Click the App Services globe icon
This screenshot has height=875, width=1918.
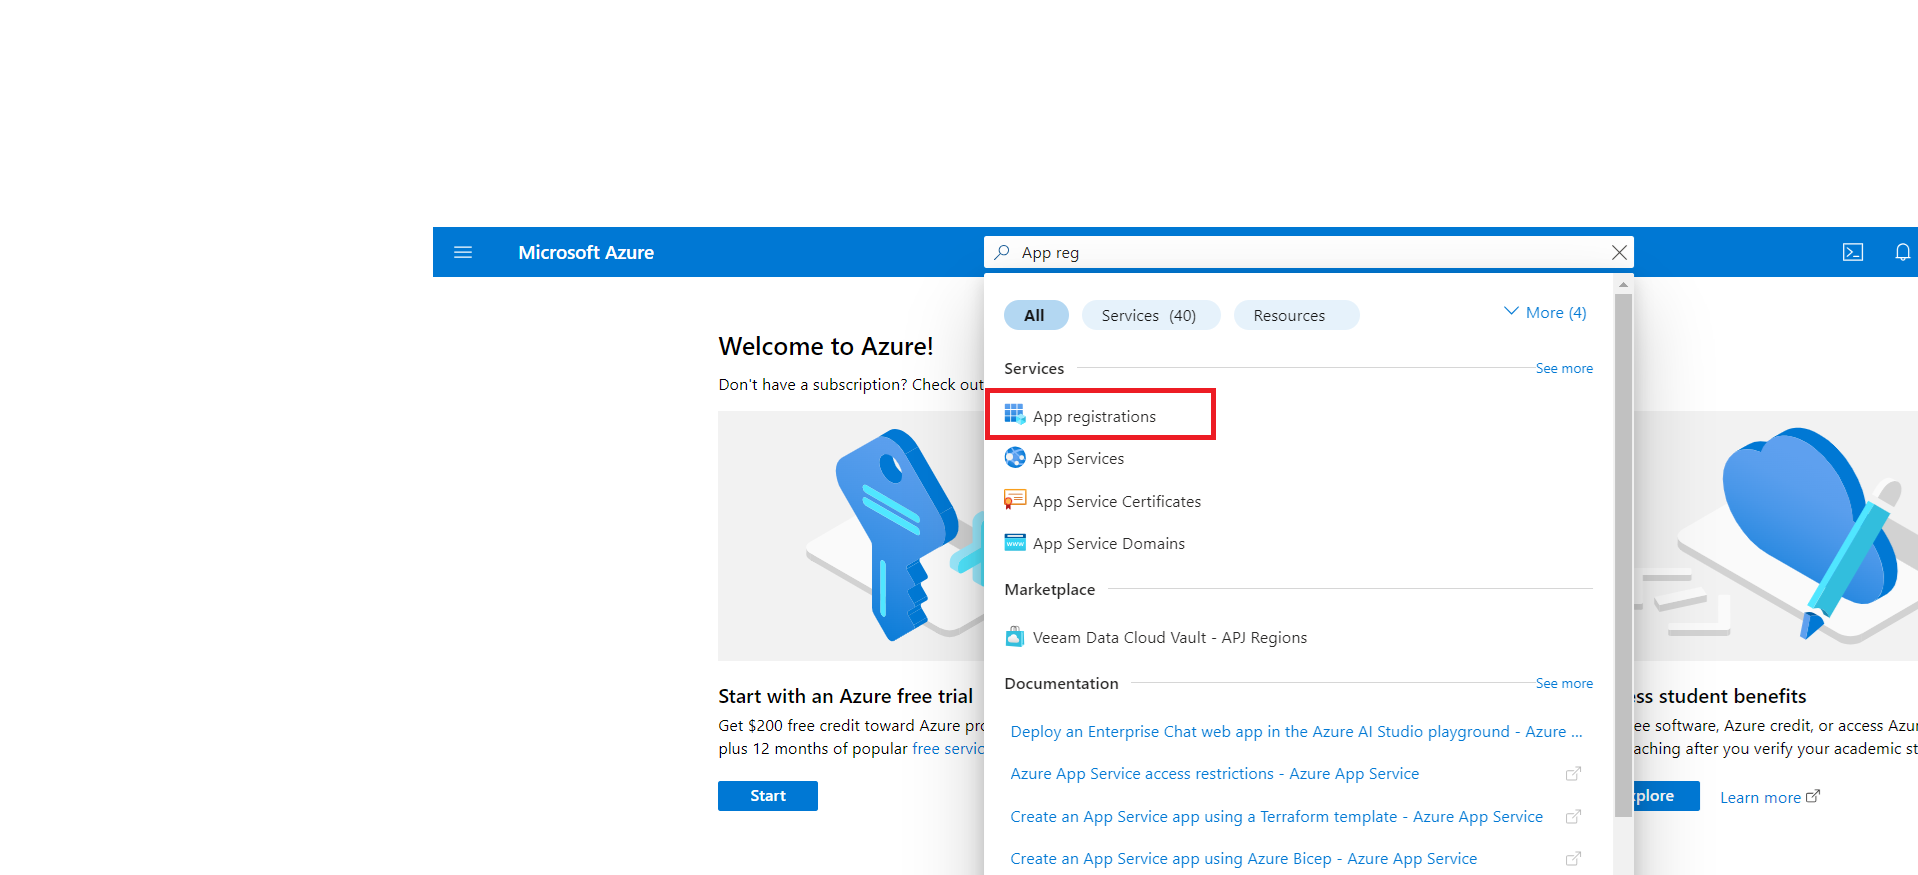(x=1015, y=458)
